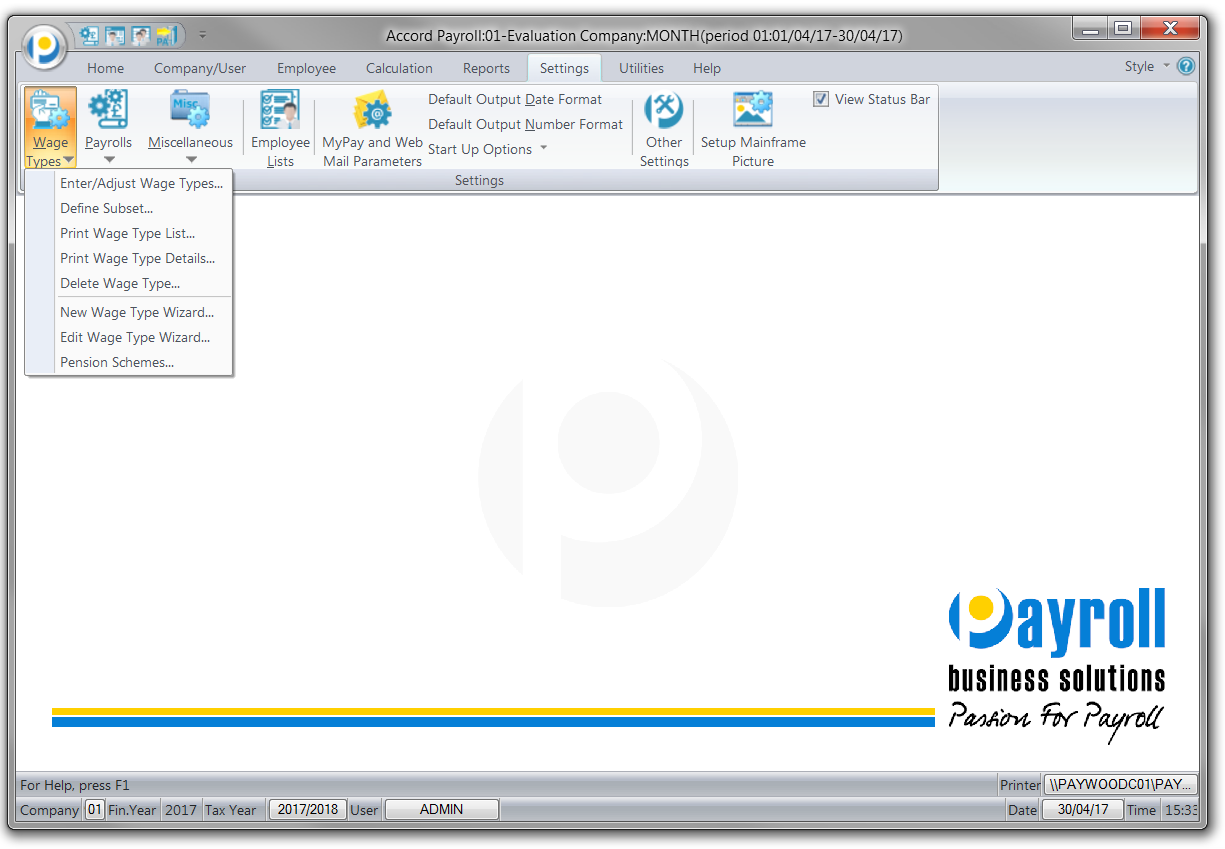
Task: Open the Employee ribbon tab
Action: tap(306, 68)
